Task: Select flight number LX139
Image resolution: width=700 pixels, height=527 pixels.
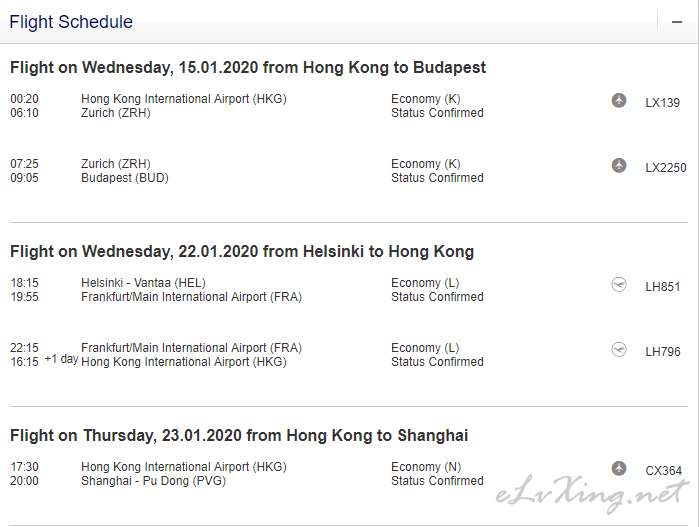Action: coord(662,103)
